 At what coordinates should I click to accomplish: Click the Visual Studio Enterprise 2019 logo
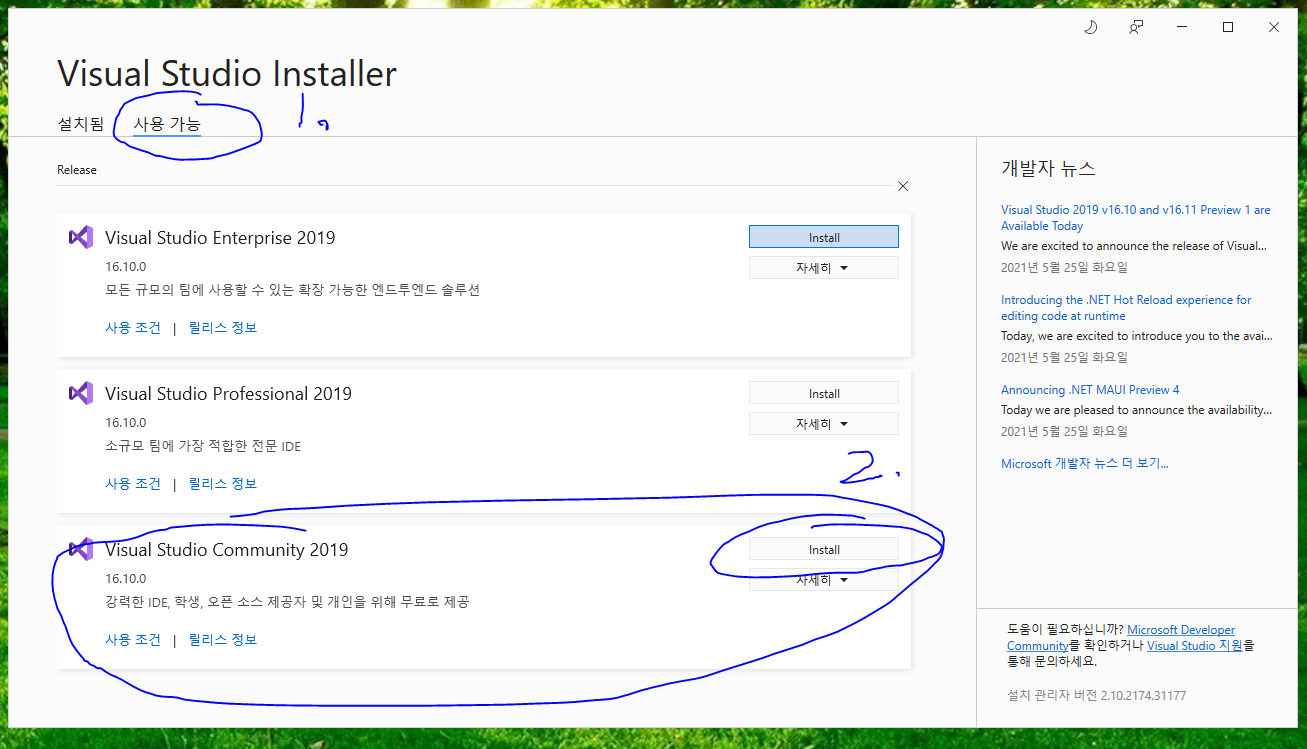[x=81, y=237]
